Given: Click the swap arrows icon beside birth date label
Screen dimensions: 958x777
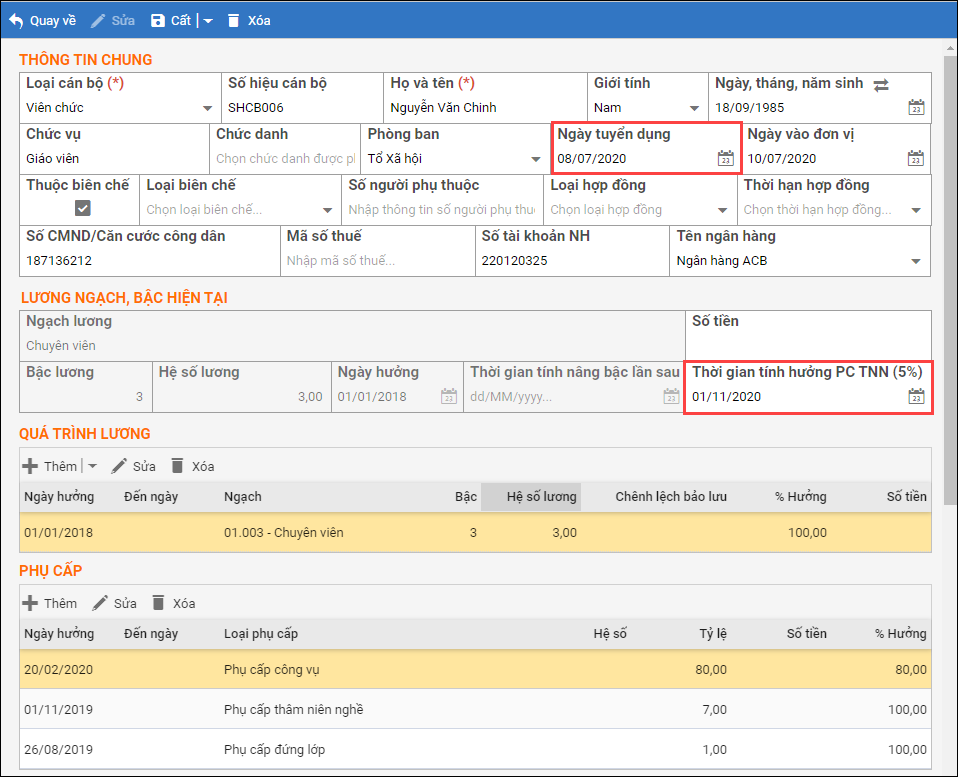Looking at the screenshot, I should [881, 85].
